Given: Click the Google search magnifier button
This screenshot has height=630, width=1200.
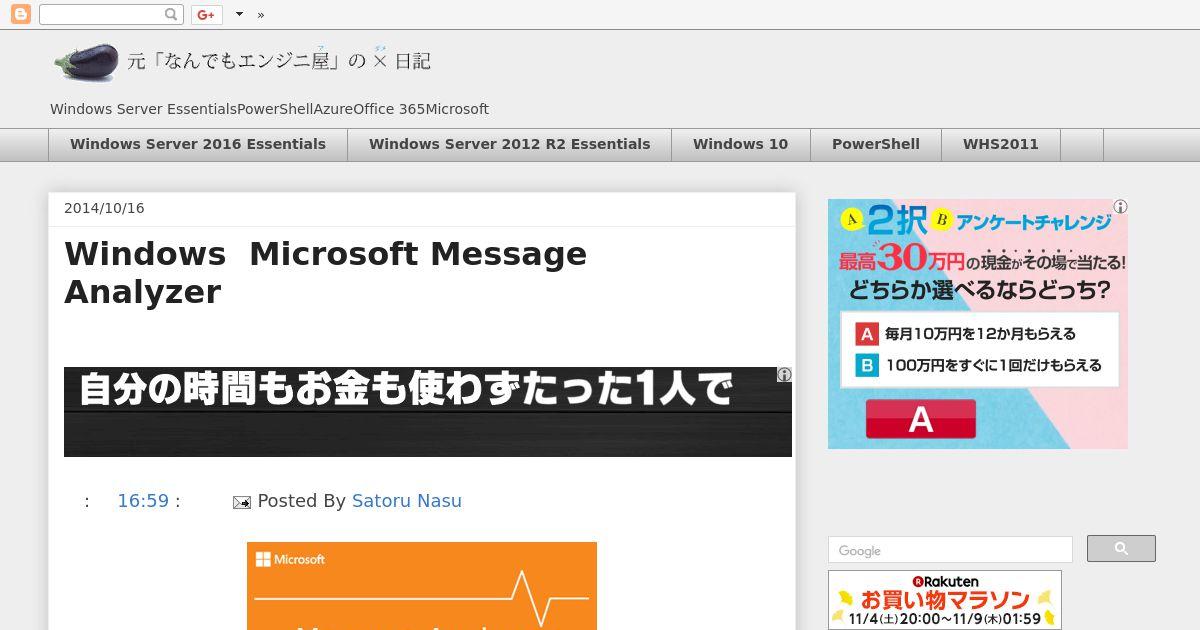Looking at the screenshot, I should click(1121, 549).
